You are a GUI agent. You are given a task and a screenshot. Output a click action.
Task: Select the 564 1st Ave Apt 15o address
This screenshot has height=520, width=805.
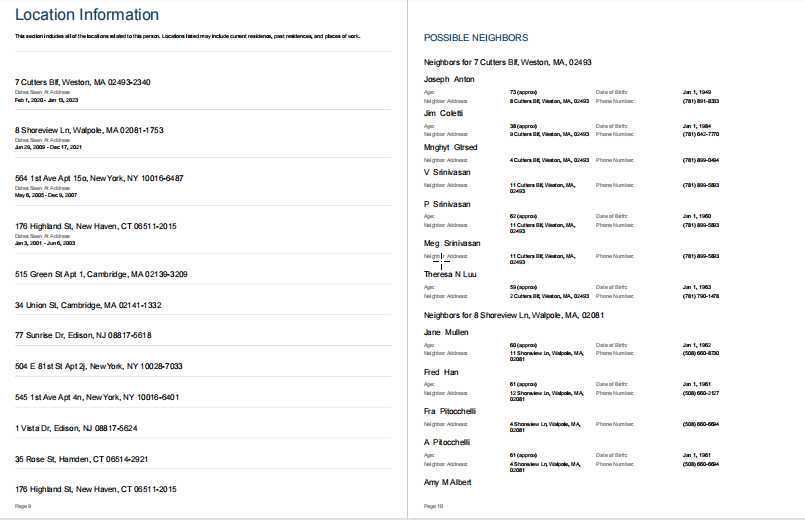[99, 178]
